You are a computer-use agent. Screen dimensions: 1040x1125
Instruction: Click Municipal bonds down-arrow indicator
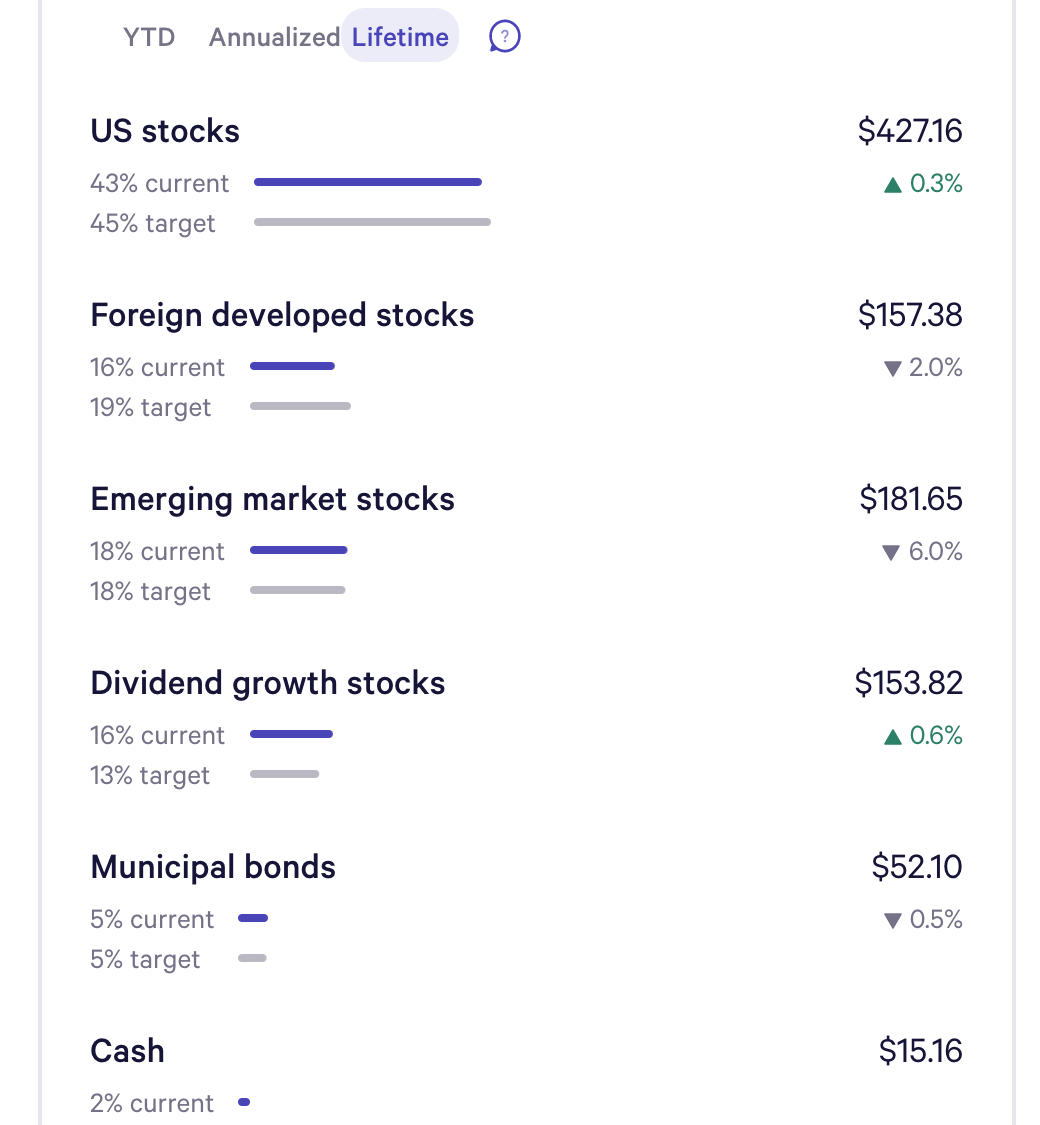[893, 920]
